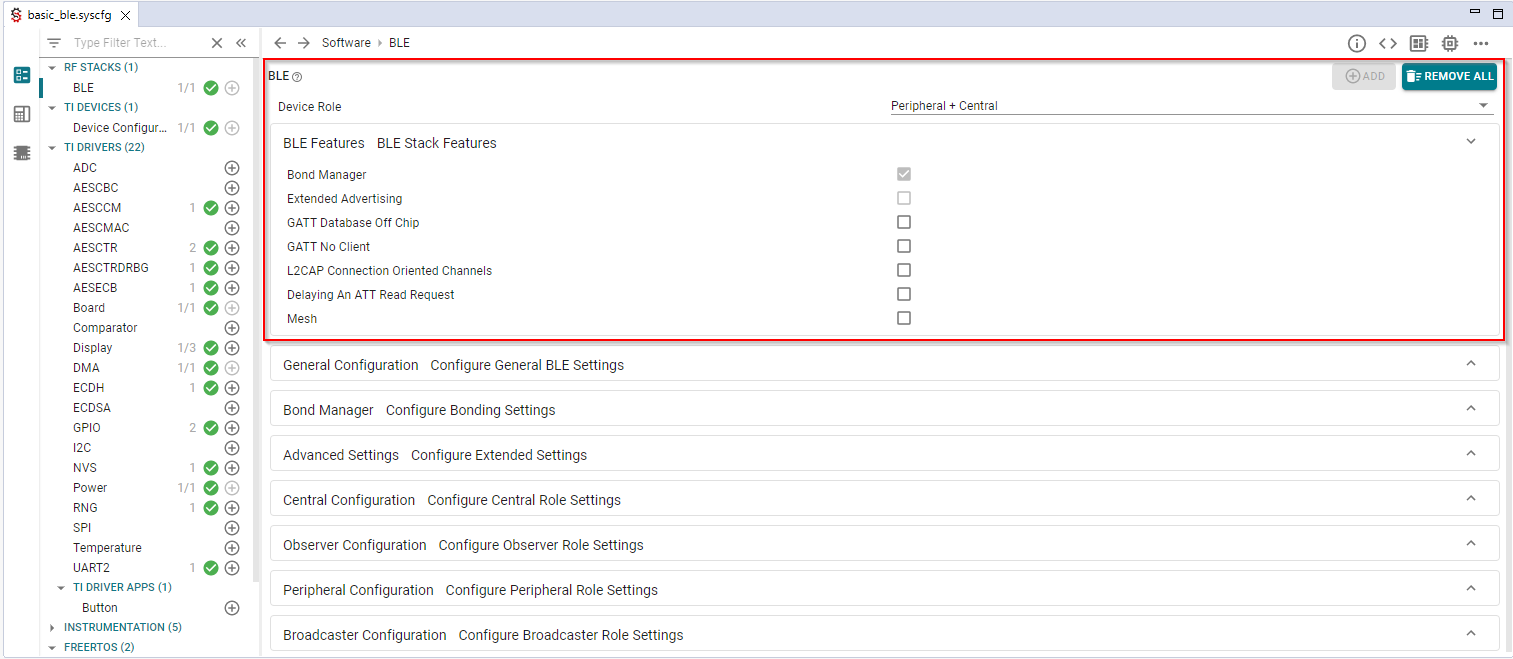Screen dimensions: 1513x659
Task: Collapse the BLE Features section
Action: click(x=1470, y=141)
